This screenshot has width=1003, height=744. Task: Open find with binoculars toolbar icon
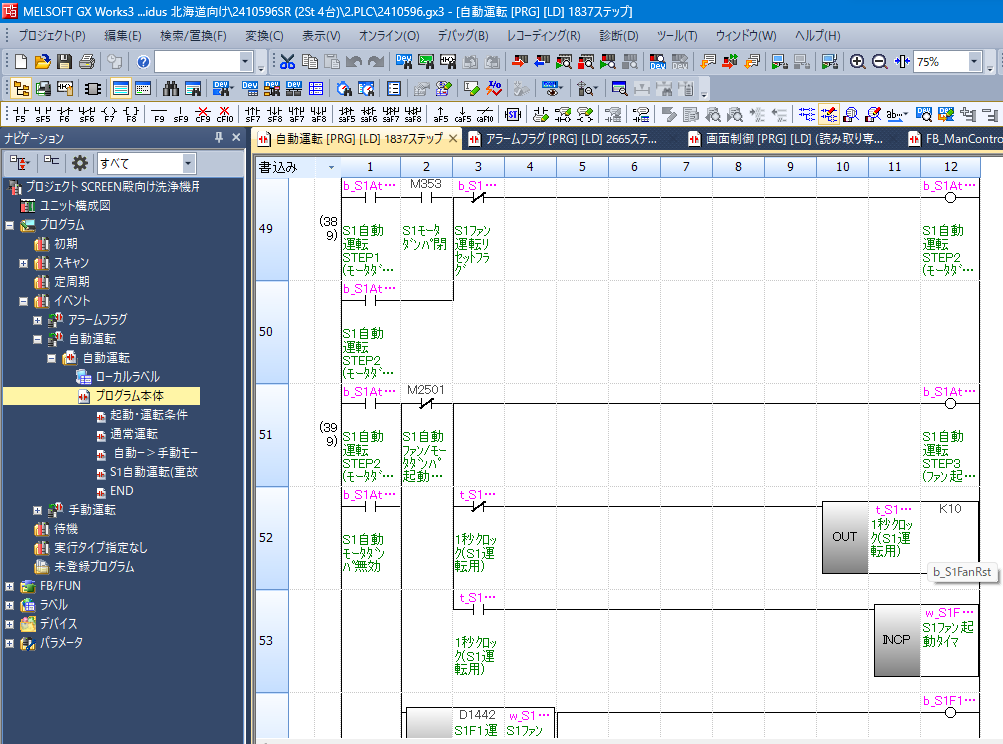[x=171, y=88]
